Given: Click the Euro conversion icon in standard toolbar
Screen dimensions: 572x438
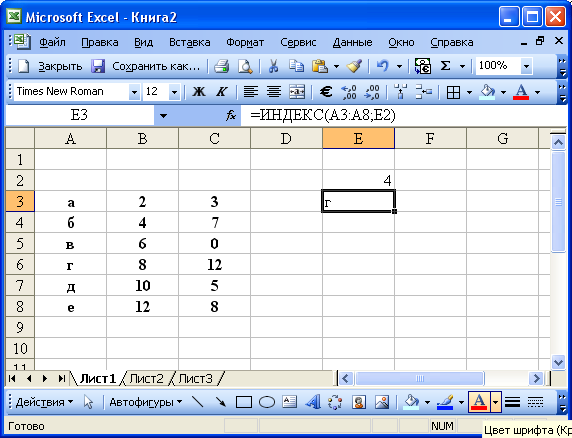Looking at the screenshot, I should click(x=423, y=66).
